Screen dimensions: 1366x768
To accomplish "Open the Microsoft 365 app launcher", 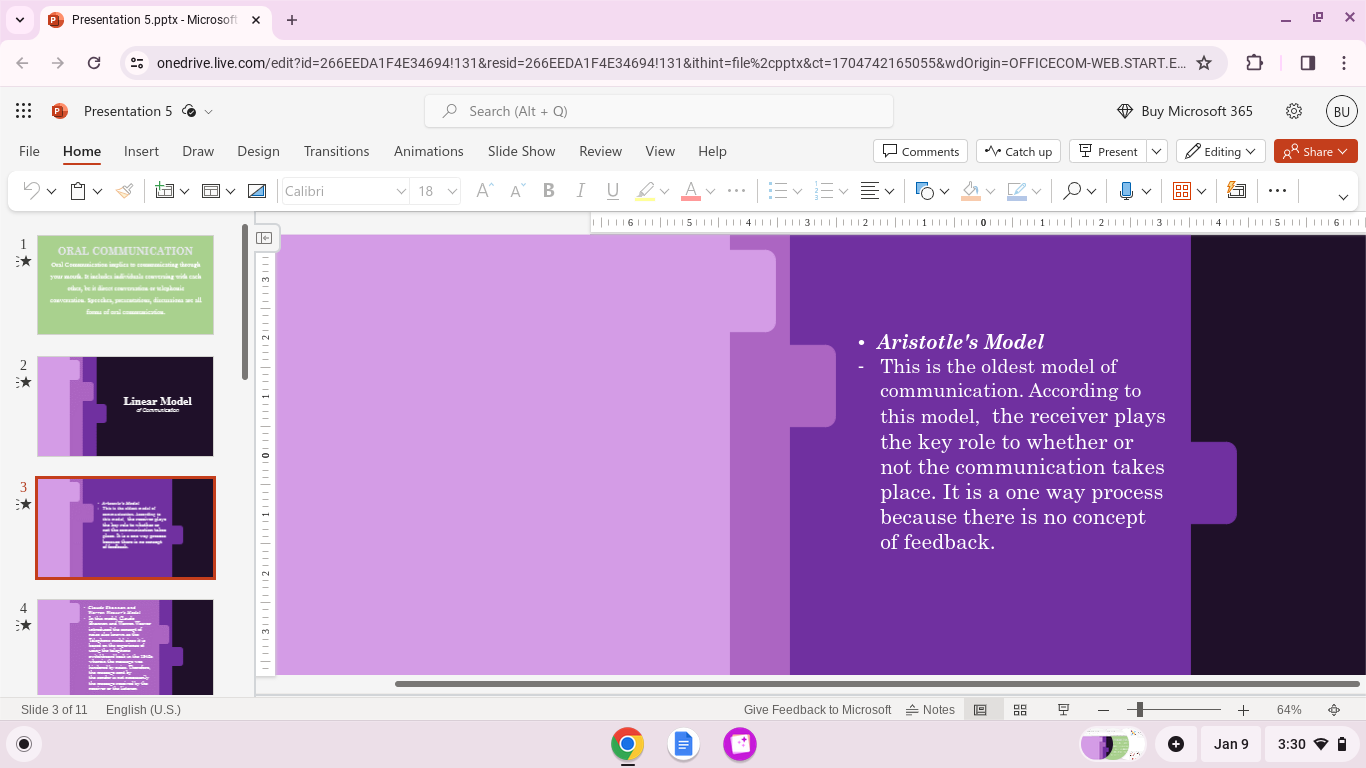I will click(x=24, y=111).
